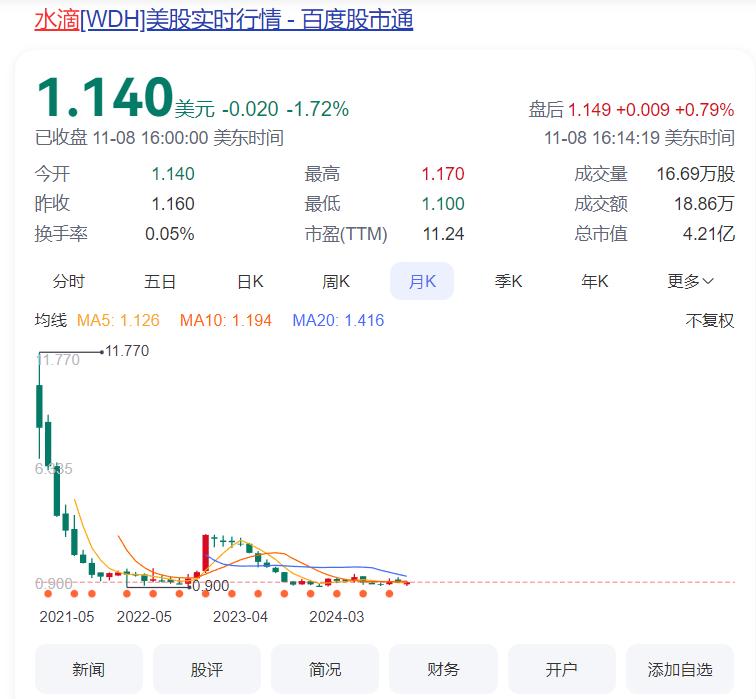The height and width of the screenshot is (699, 756).
Task: Select the 周K chart tab
Action: [x=336, y=281]
